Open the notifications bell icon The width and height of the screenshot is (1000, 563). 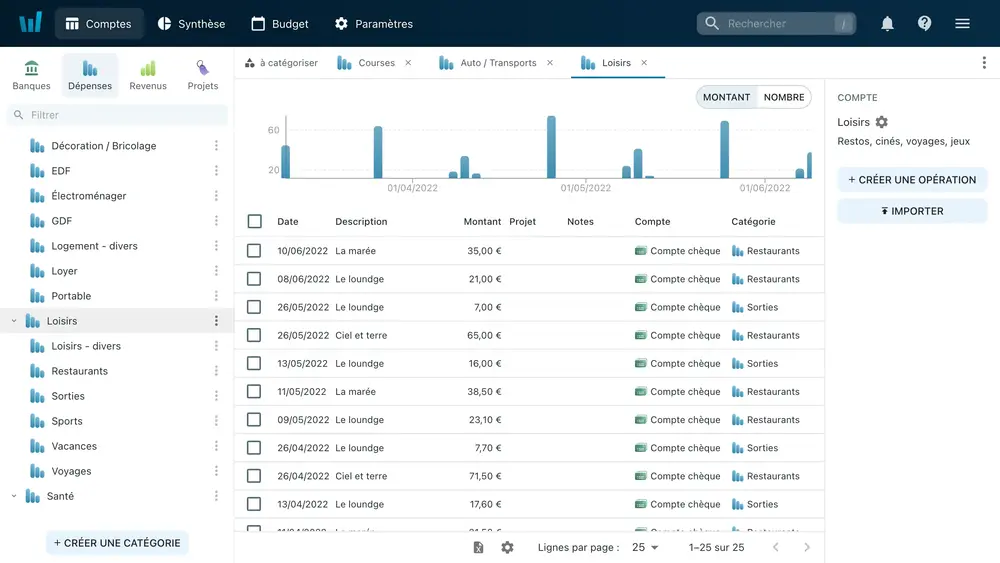887,24
